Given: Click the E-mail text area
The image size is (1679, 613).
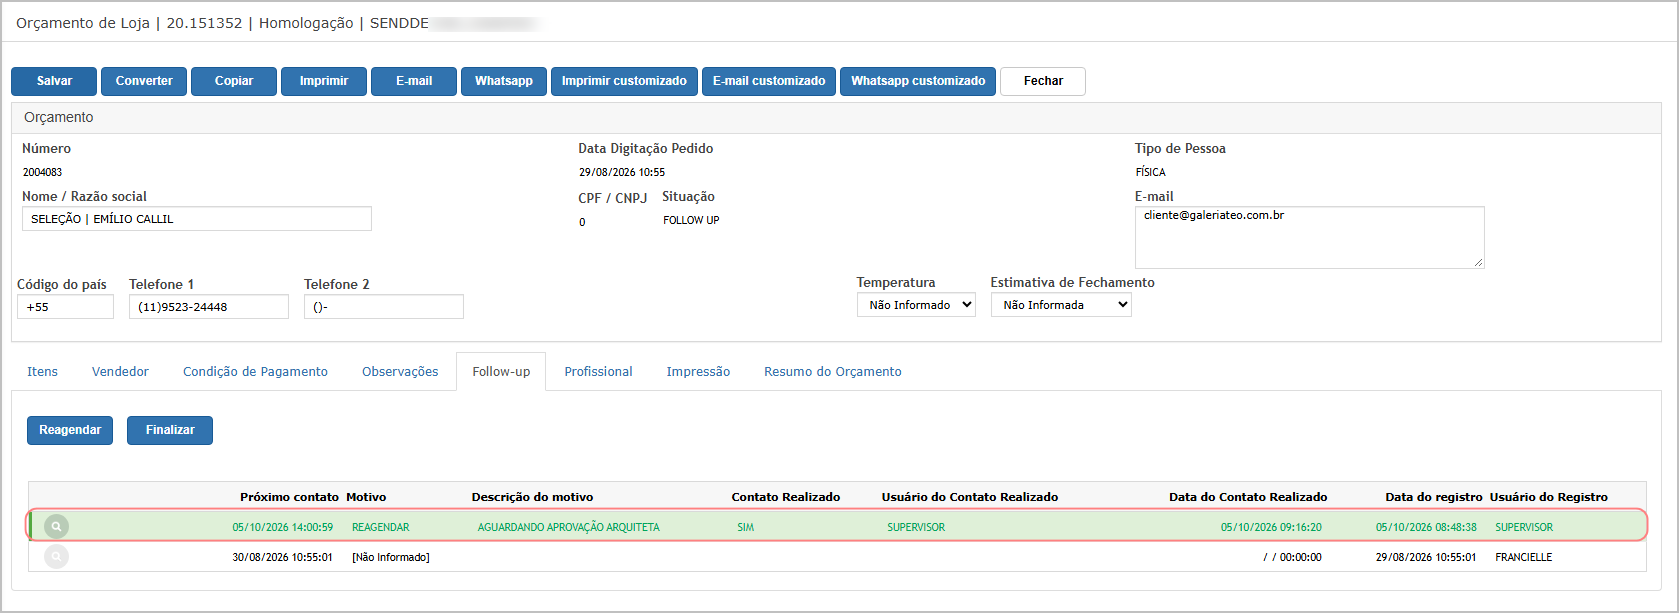Looking at the screenshot, I should 1310,237.
